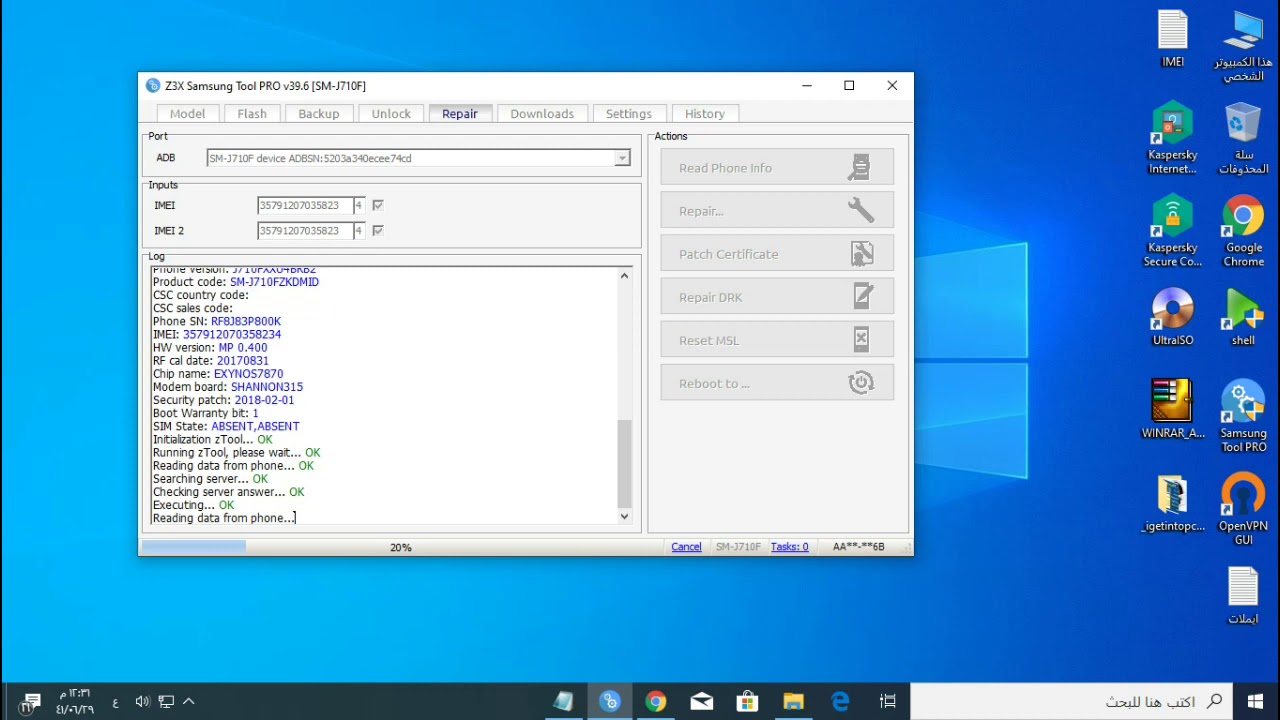Click the Reboot to ... button

(777, 383)
